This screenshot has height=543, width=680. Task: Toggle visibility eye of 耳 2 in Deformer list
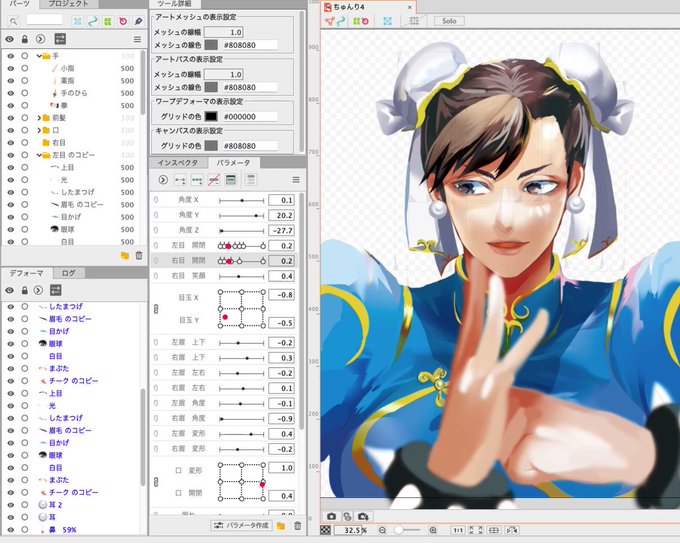click(11, 505)
